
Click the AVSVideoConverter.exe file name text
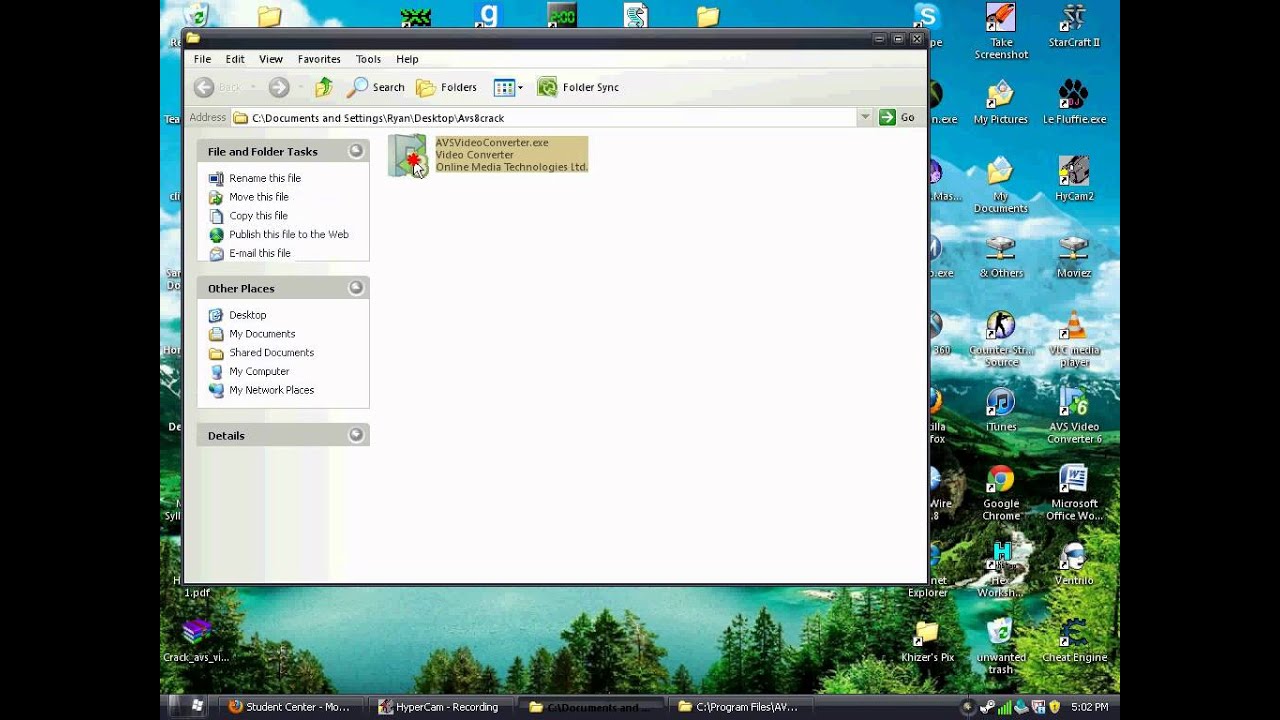tap(492, 142)
